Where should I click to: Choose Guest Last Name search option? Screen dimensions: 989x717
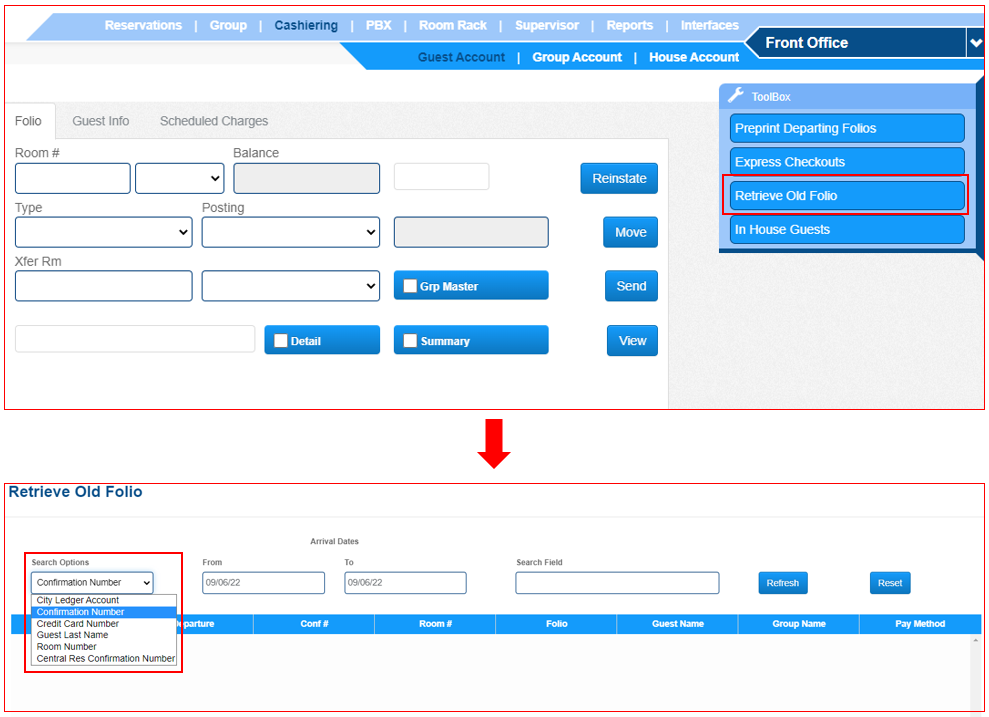tap(73, 635)
